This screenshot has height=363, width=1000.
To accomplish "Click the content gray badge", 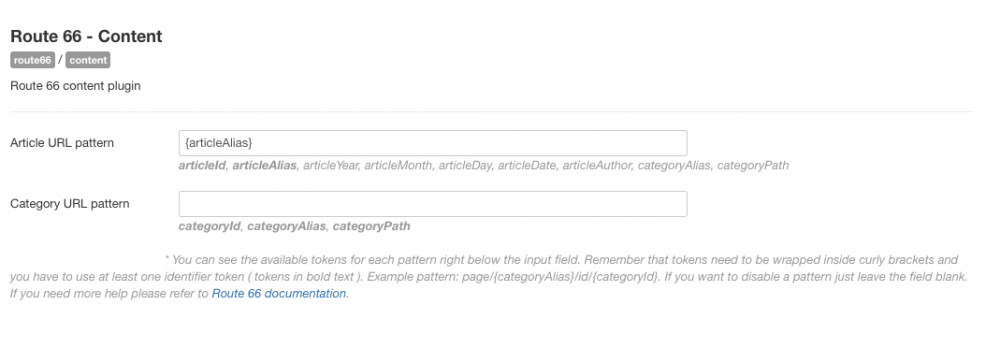I will click(88, 60).
